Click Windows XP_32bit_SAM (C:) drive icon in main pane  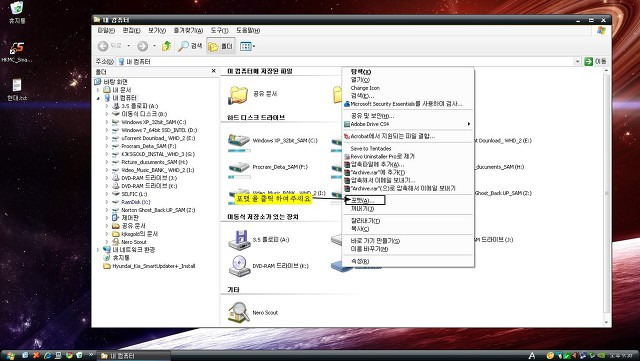pyautogui.click(x=239, y=141)
